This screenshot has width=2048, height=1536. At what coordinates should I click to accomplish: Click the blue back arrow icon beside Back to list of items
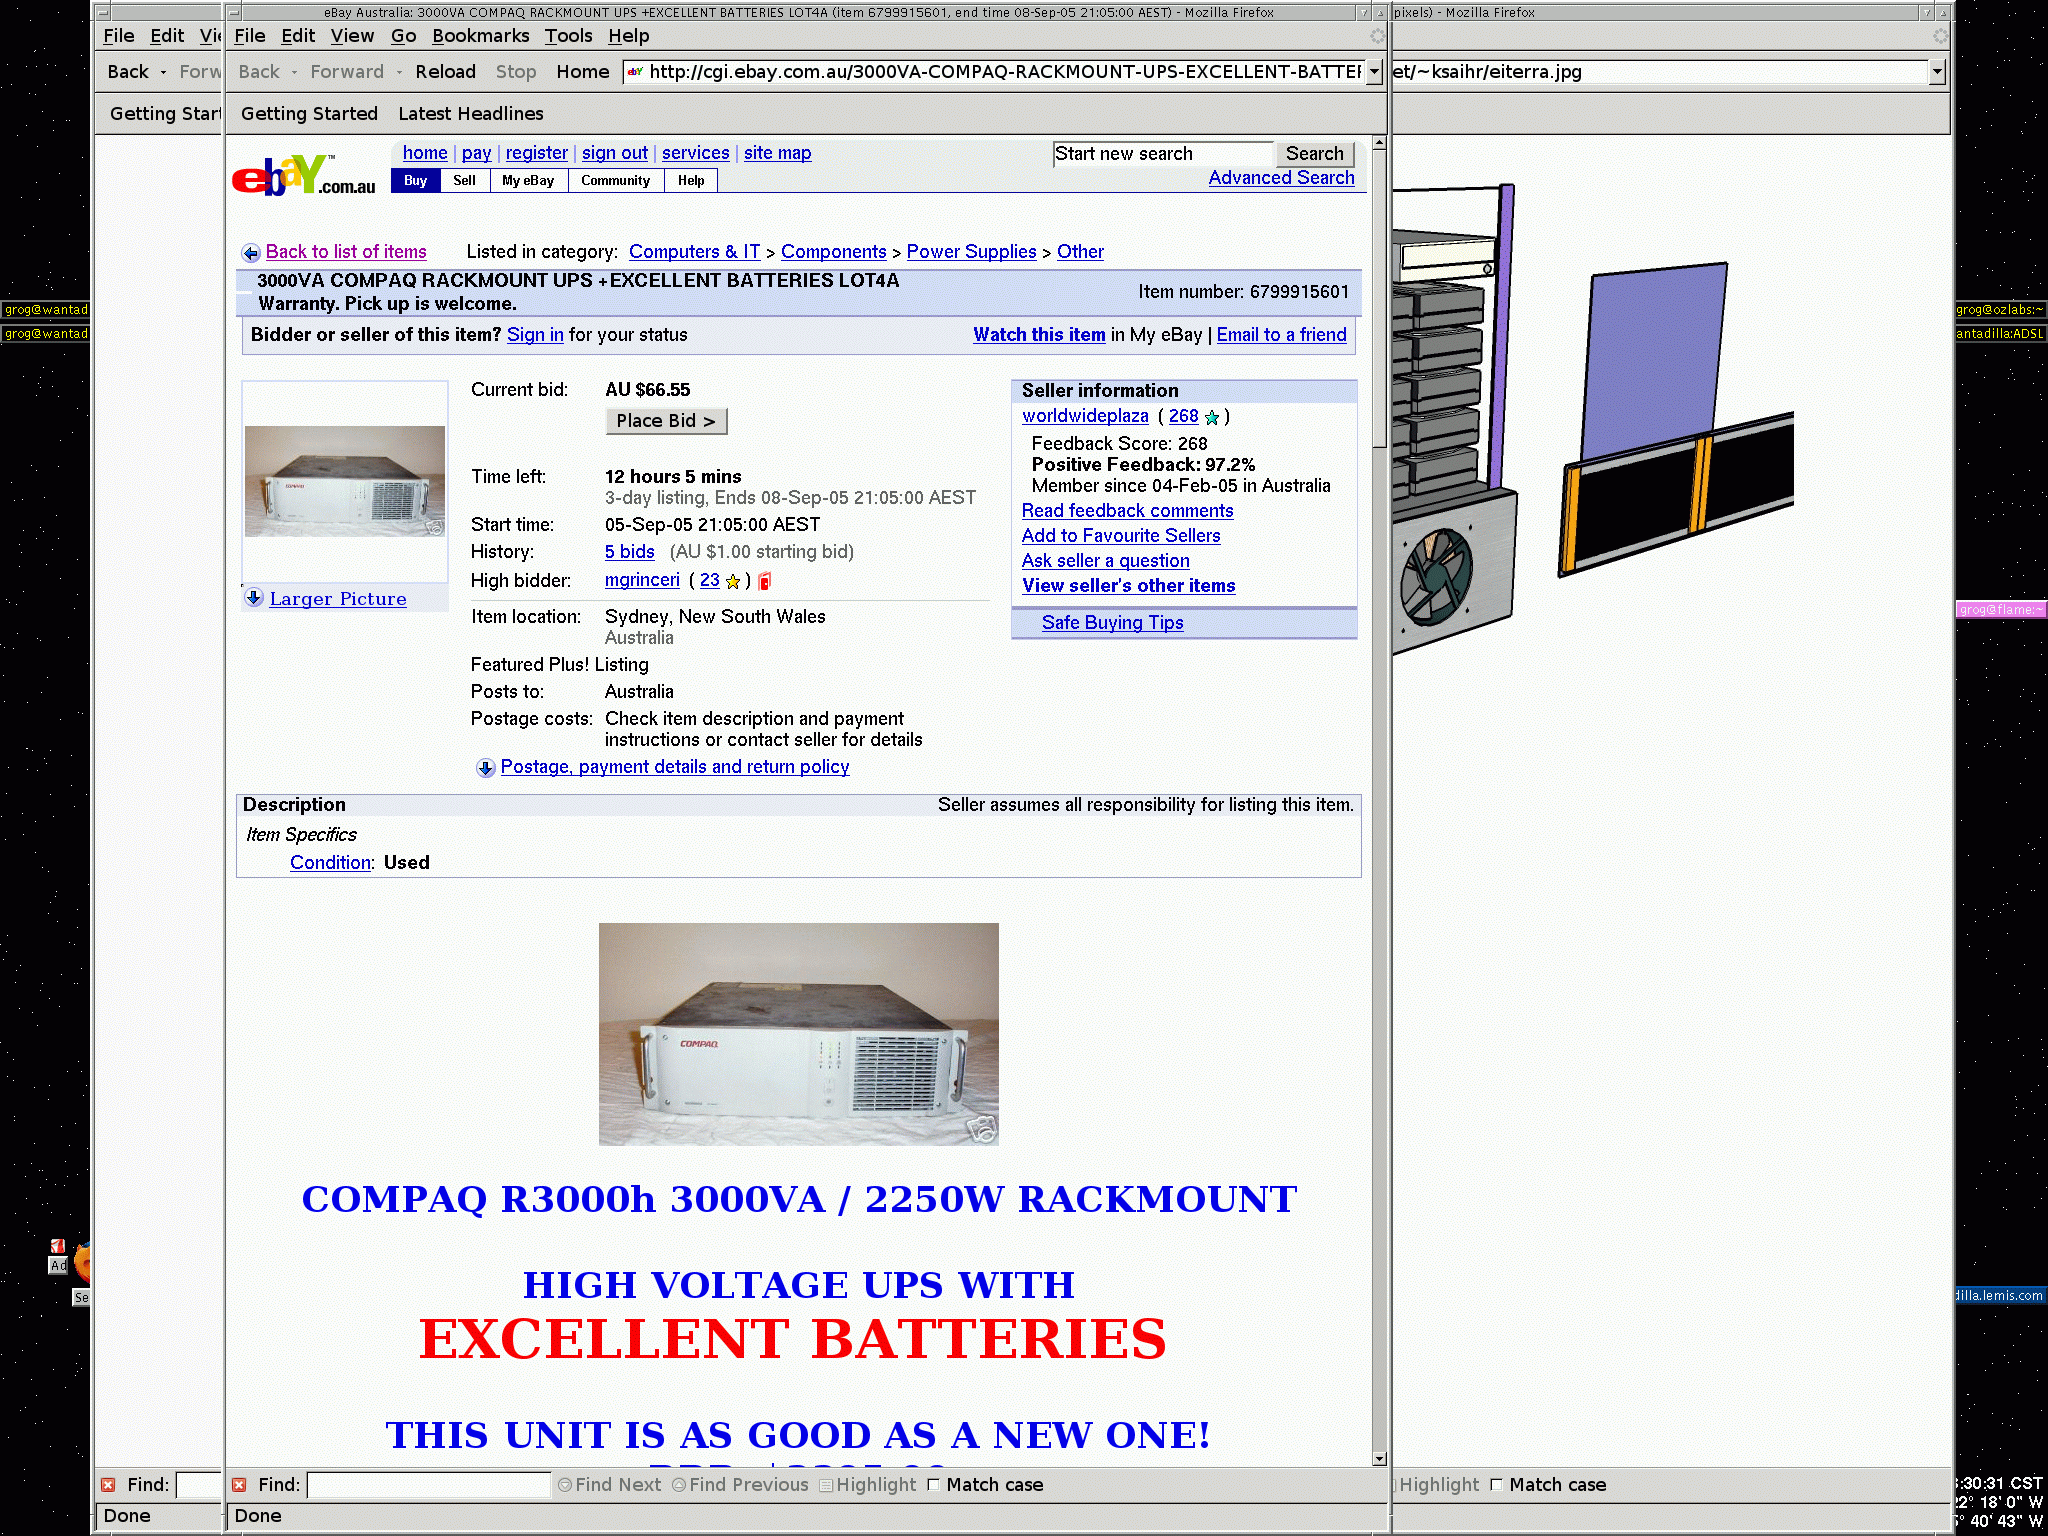[x=251, y=253]
